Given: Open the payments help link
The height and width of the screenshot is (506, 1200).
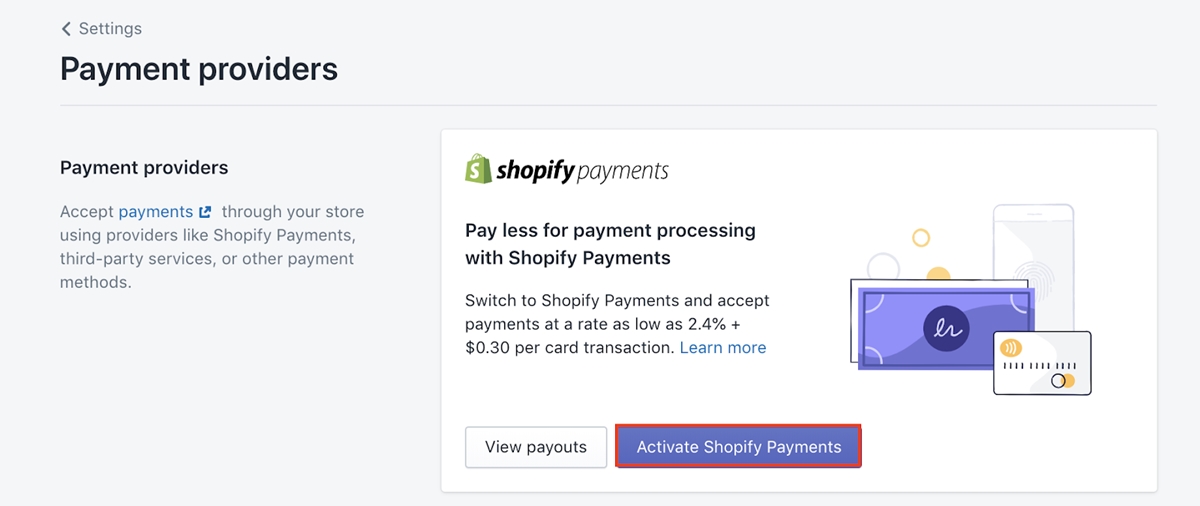Looking at the screenshot, I should point(156,212).
